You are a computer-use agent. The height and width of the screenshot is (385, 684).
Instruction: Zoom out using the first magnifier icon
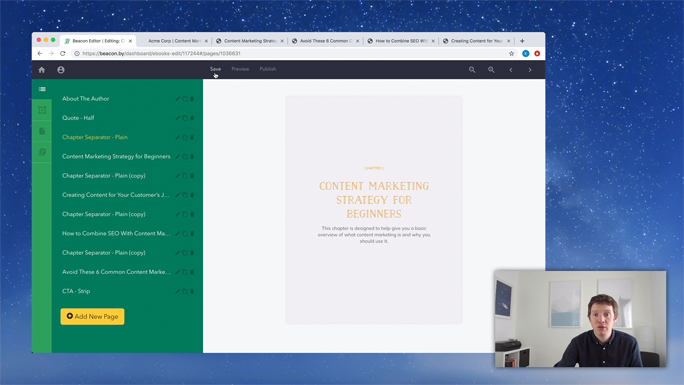click(x=472, y=70)
